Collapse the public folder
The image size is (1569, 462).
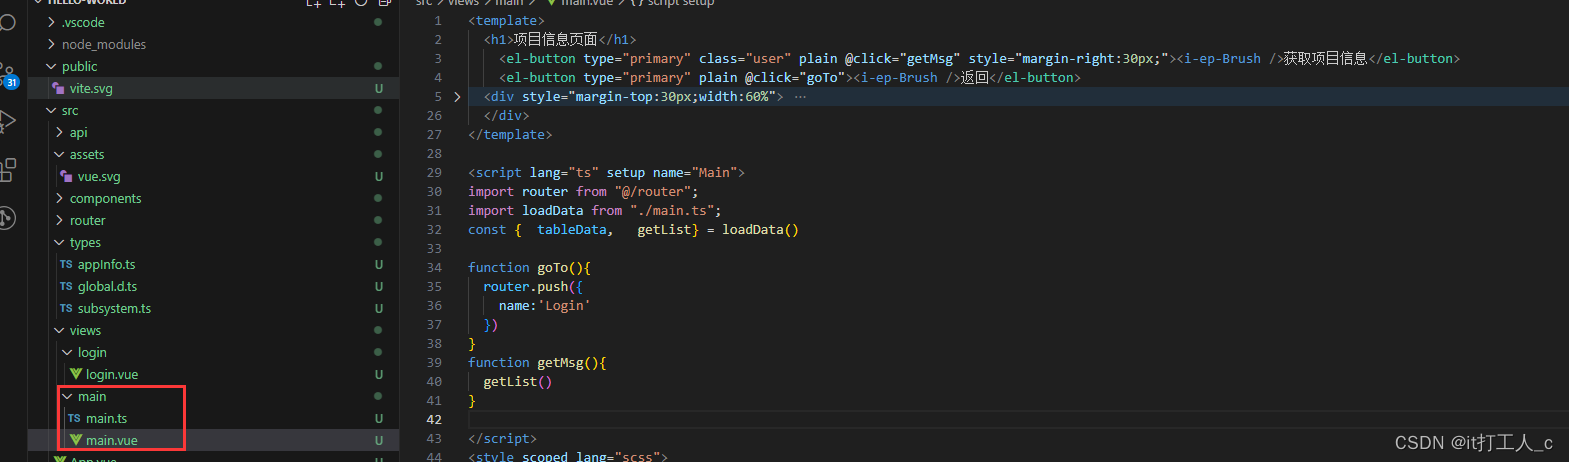pyautogui.click(x=51, y=66)
